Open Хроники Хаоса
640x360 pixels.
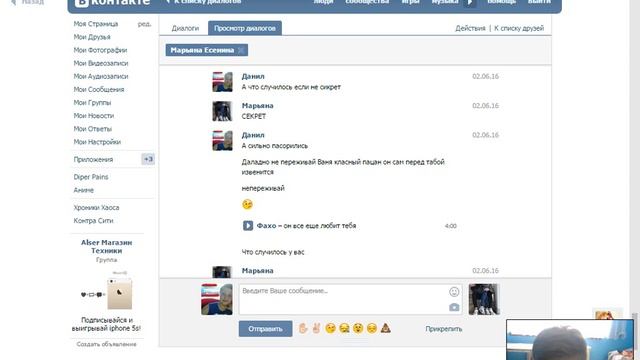tap(96, 207)
